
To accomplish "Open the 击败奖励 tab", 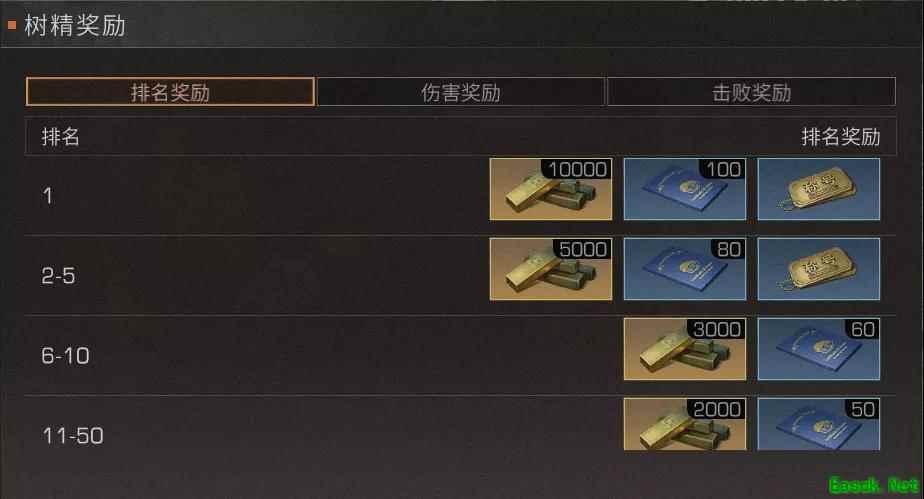I will click(x=751, y=92).
